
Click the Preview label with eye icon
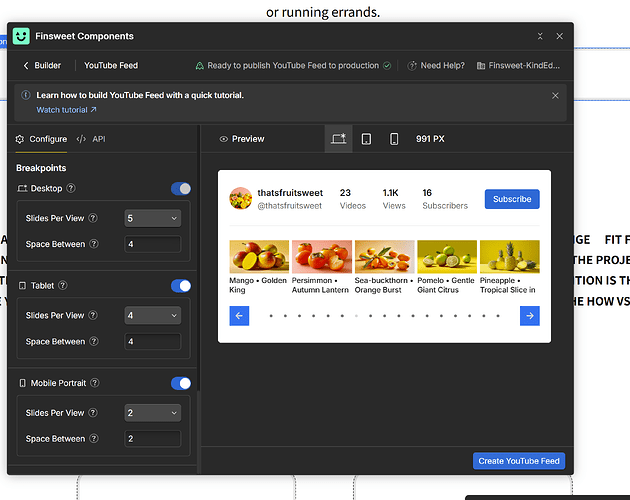[x=242, y=139]
